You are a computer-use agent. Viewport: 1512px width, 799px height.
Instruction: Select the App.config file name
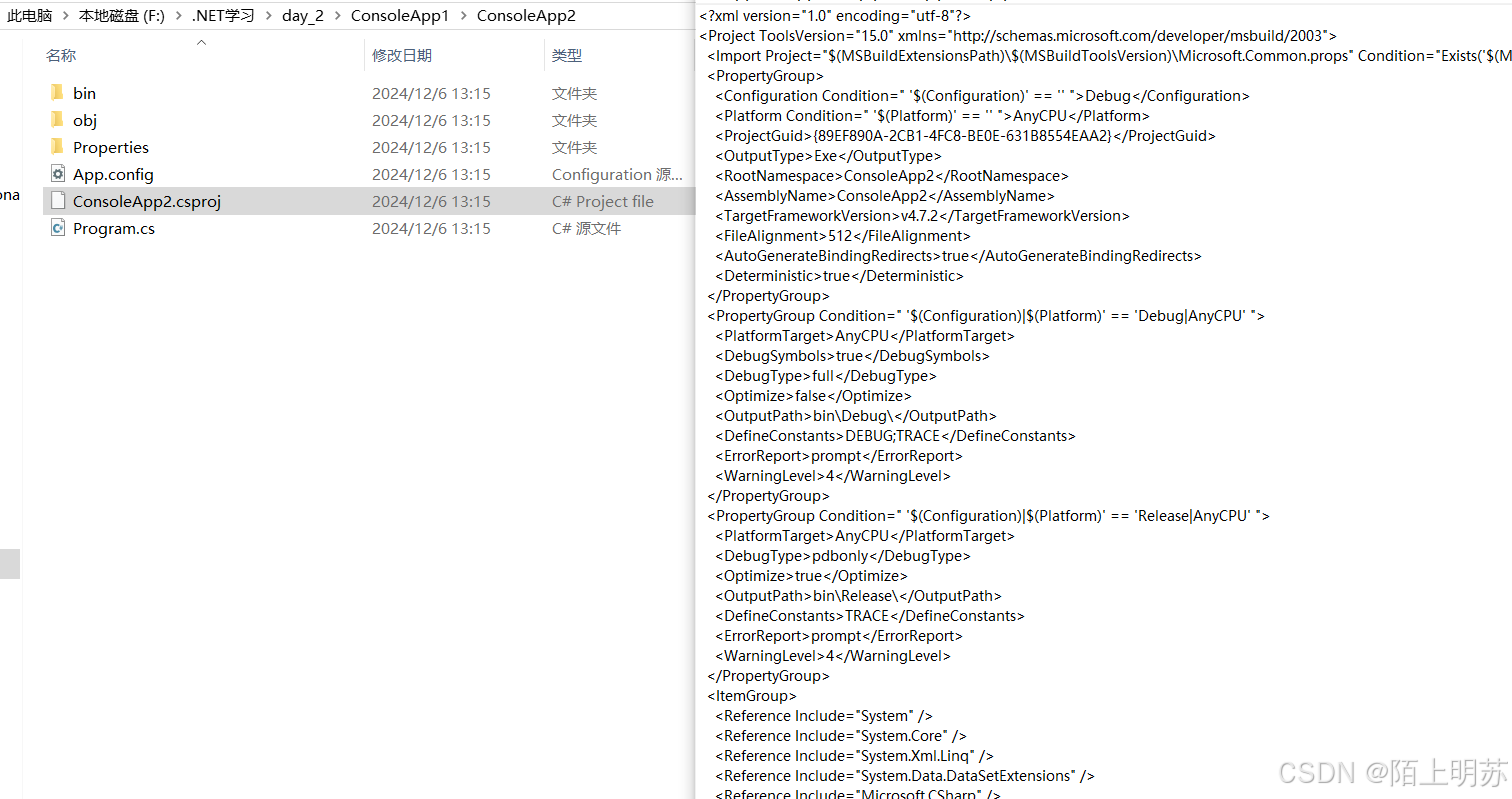click(x=113, y=174)
